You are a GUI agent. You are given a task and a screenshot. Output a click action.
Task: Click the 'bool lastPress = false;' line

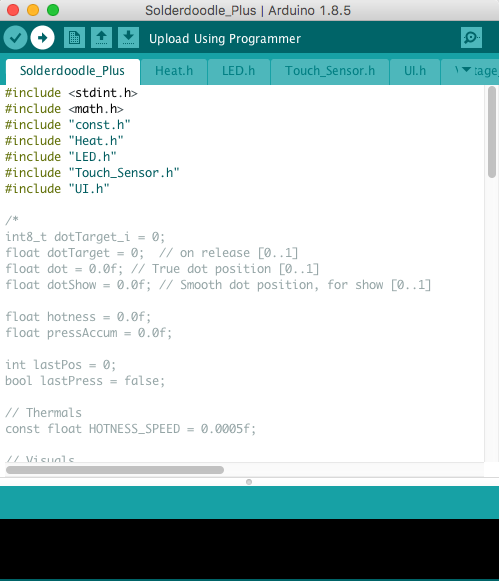pos(85,381)
